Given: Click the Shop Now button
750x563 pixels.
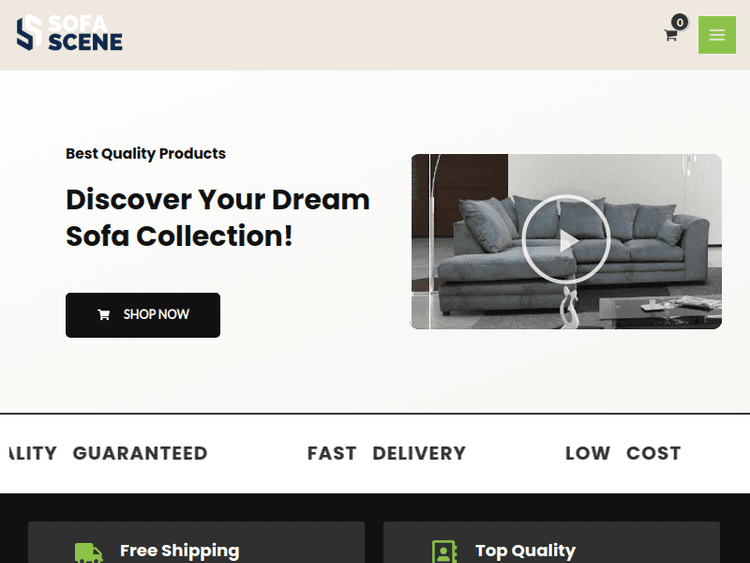Looking at the screenshot, I should pos(143,315).
